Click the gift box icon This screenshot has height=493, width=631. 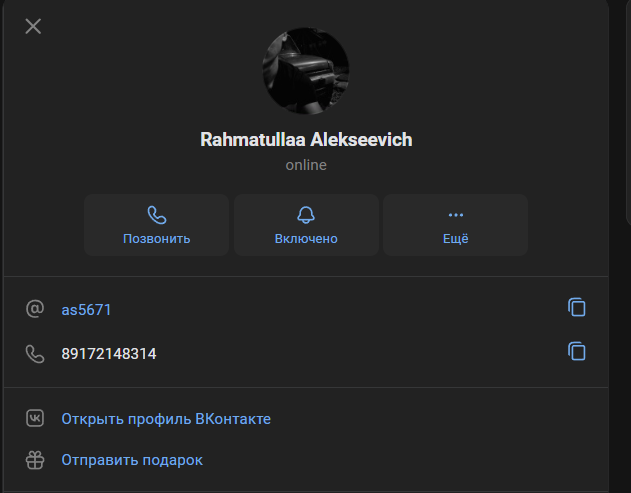(x=35, y=460)
